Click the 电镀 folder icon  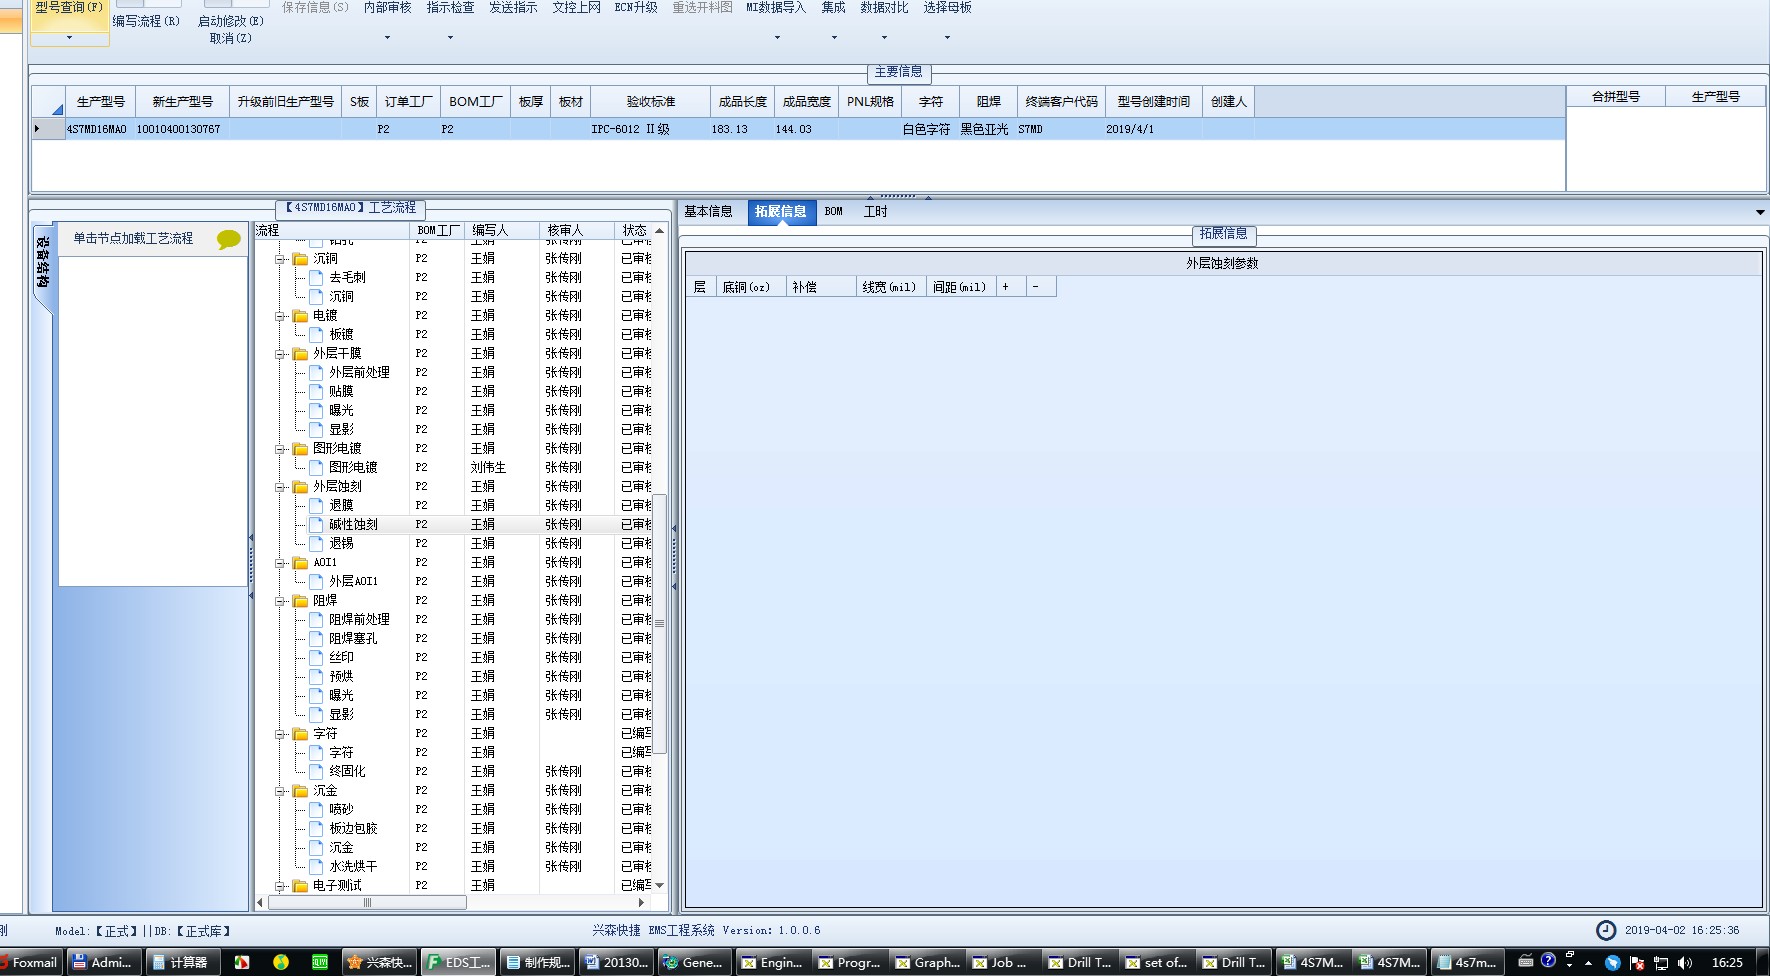300,316
